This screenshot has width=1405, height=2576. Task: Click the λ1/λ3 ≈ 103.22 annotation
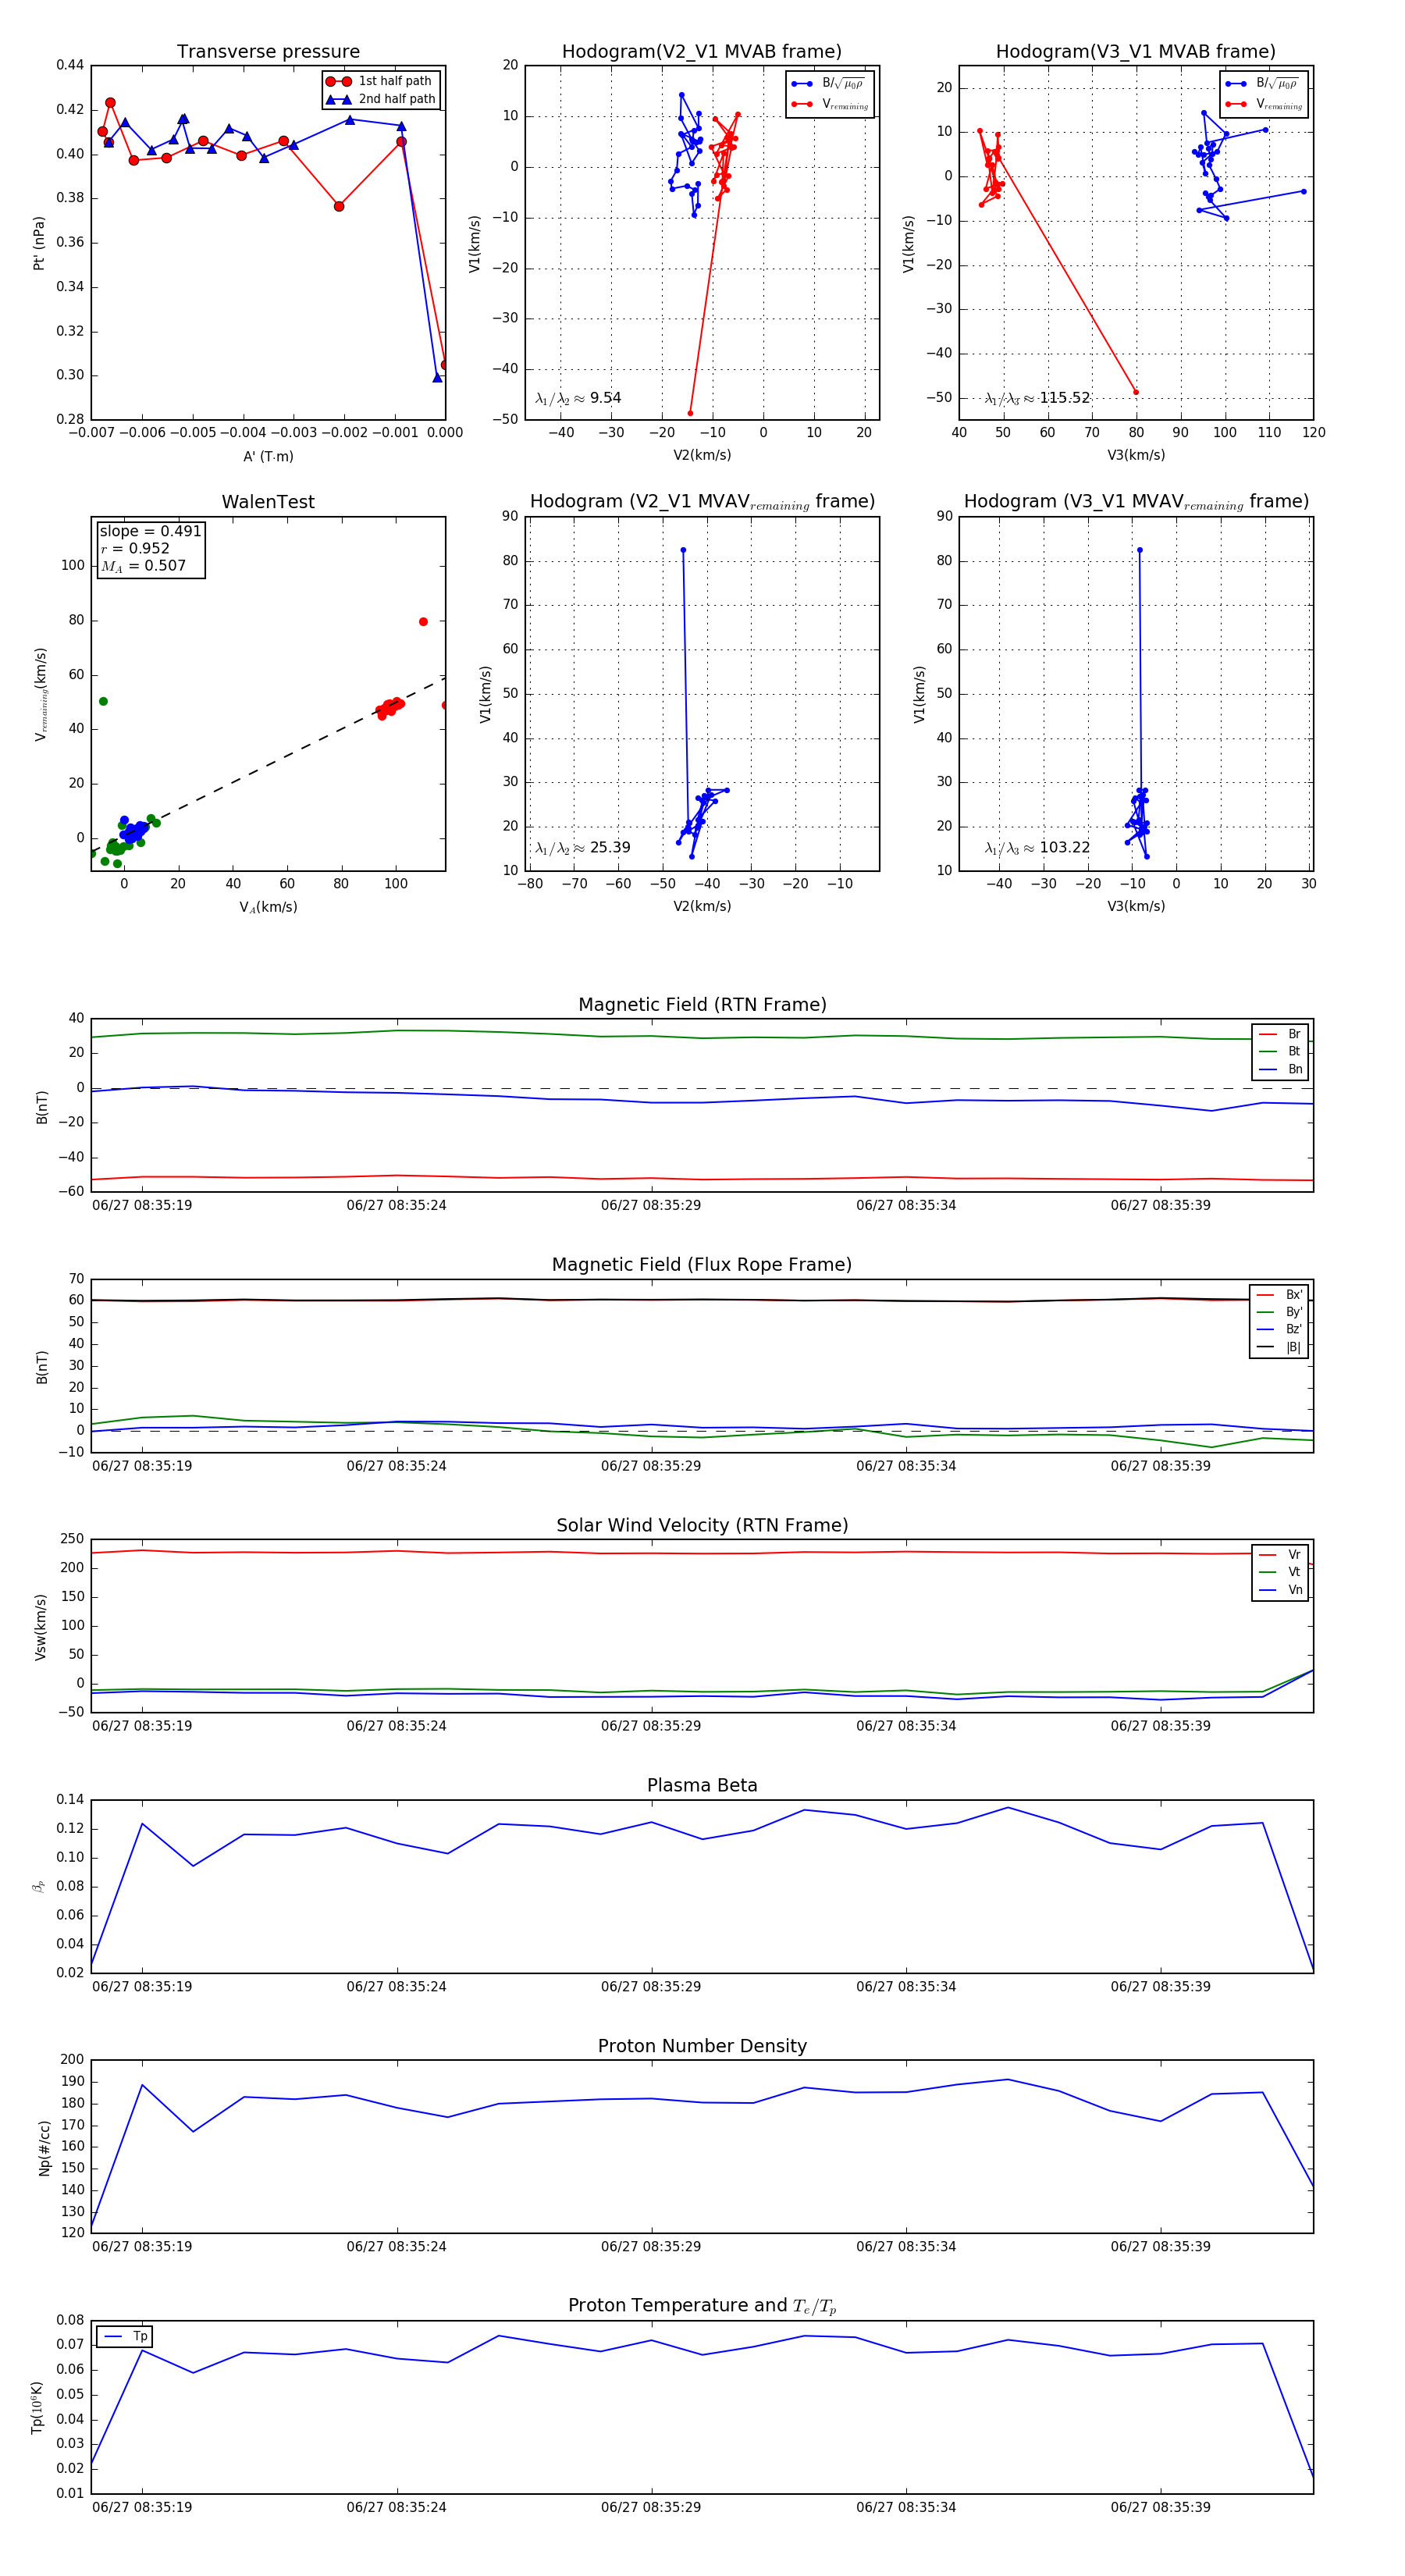(1037, 848)
